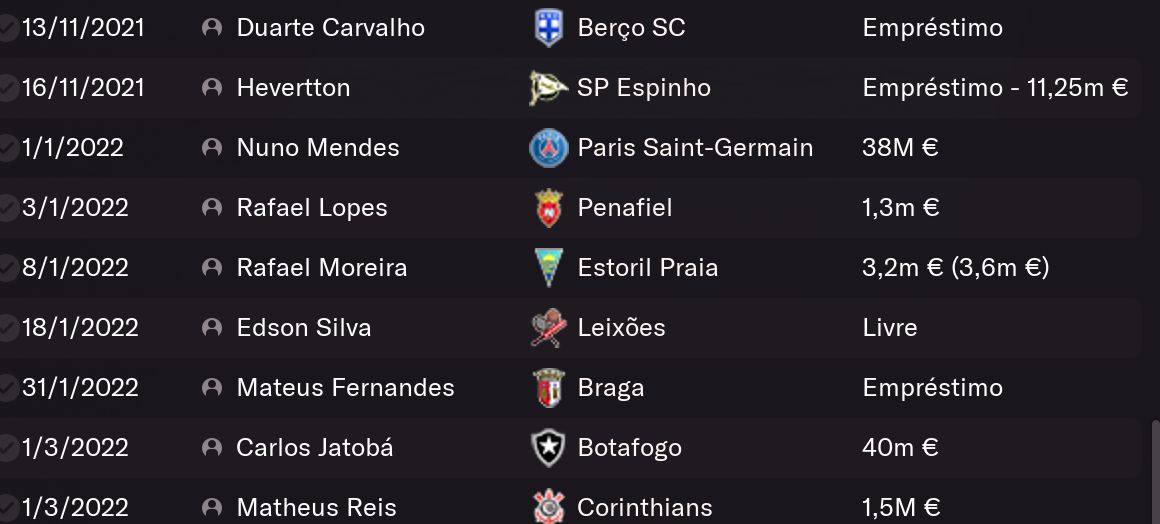Click the Leixões club crest
This screenshot has width=1160, height=524.
(548, 328)
